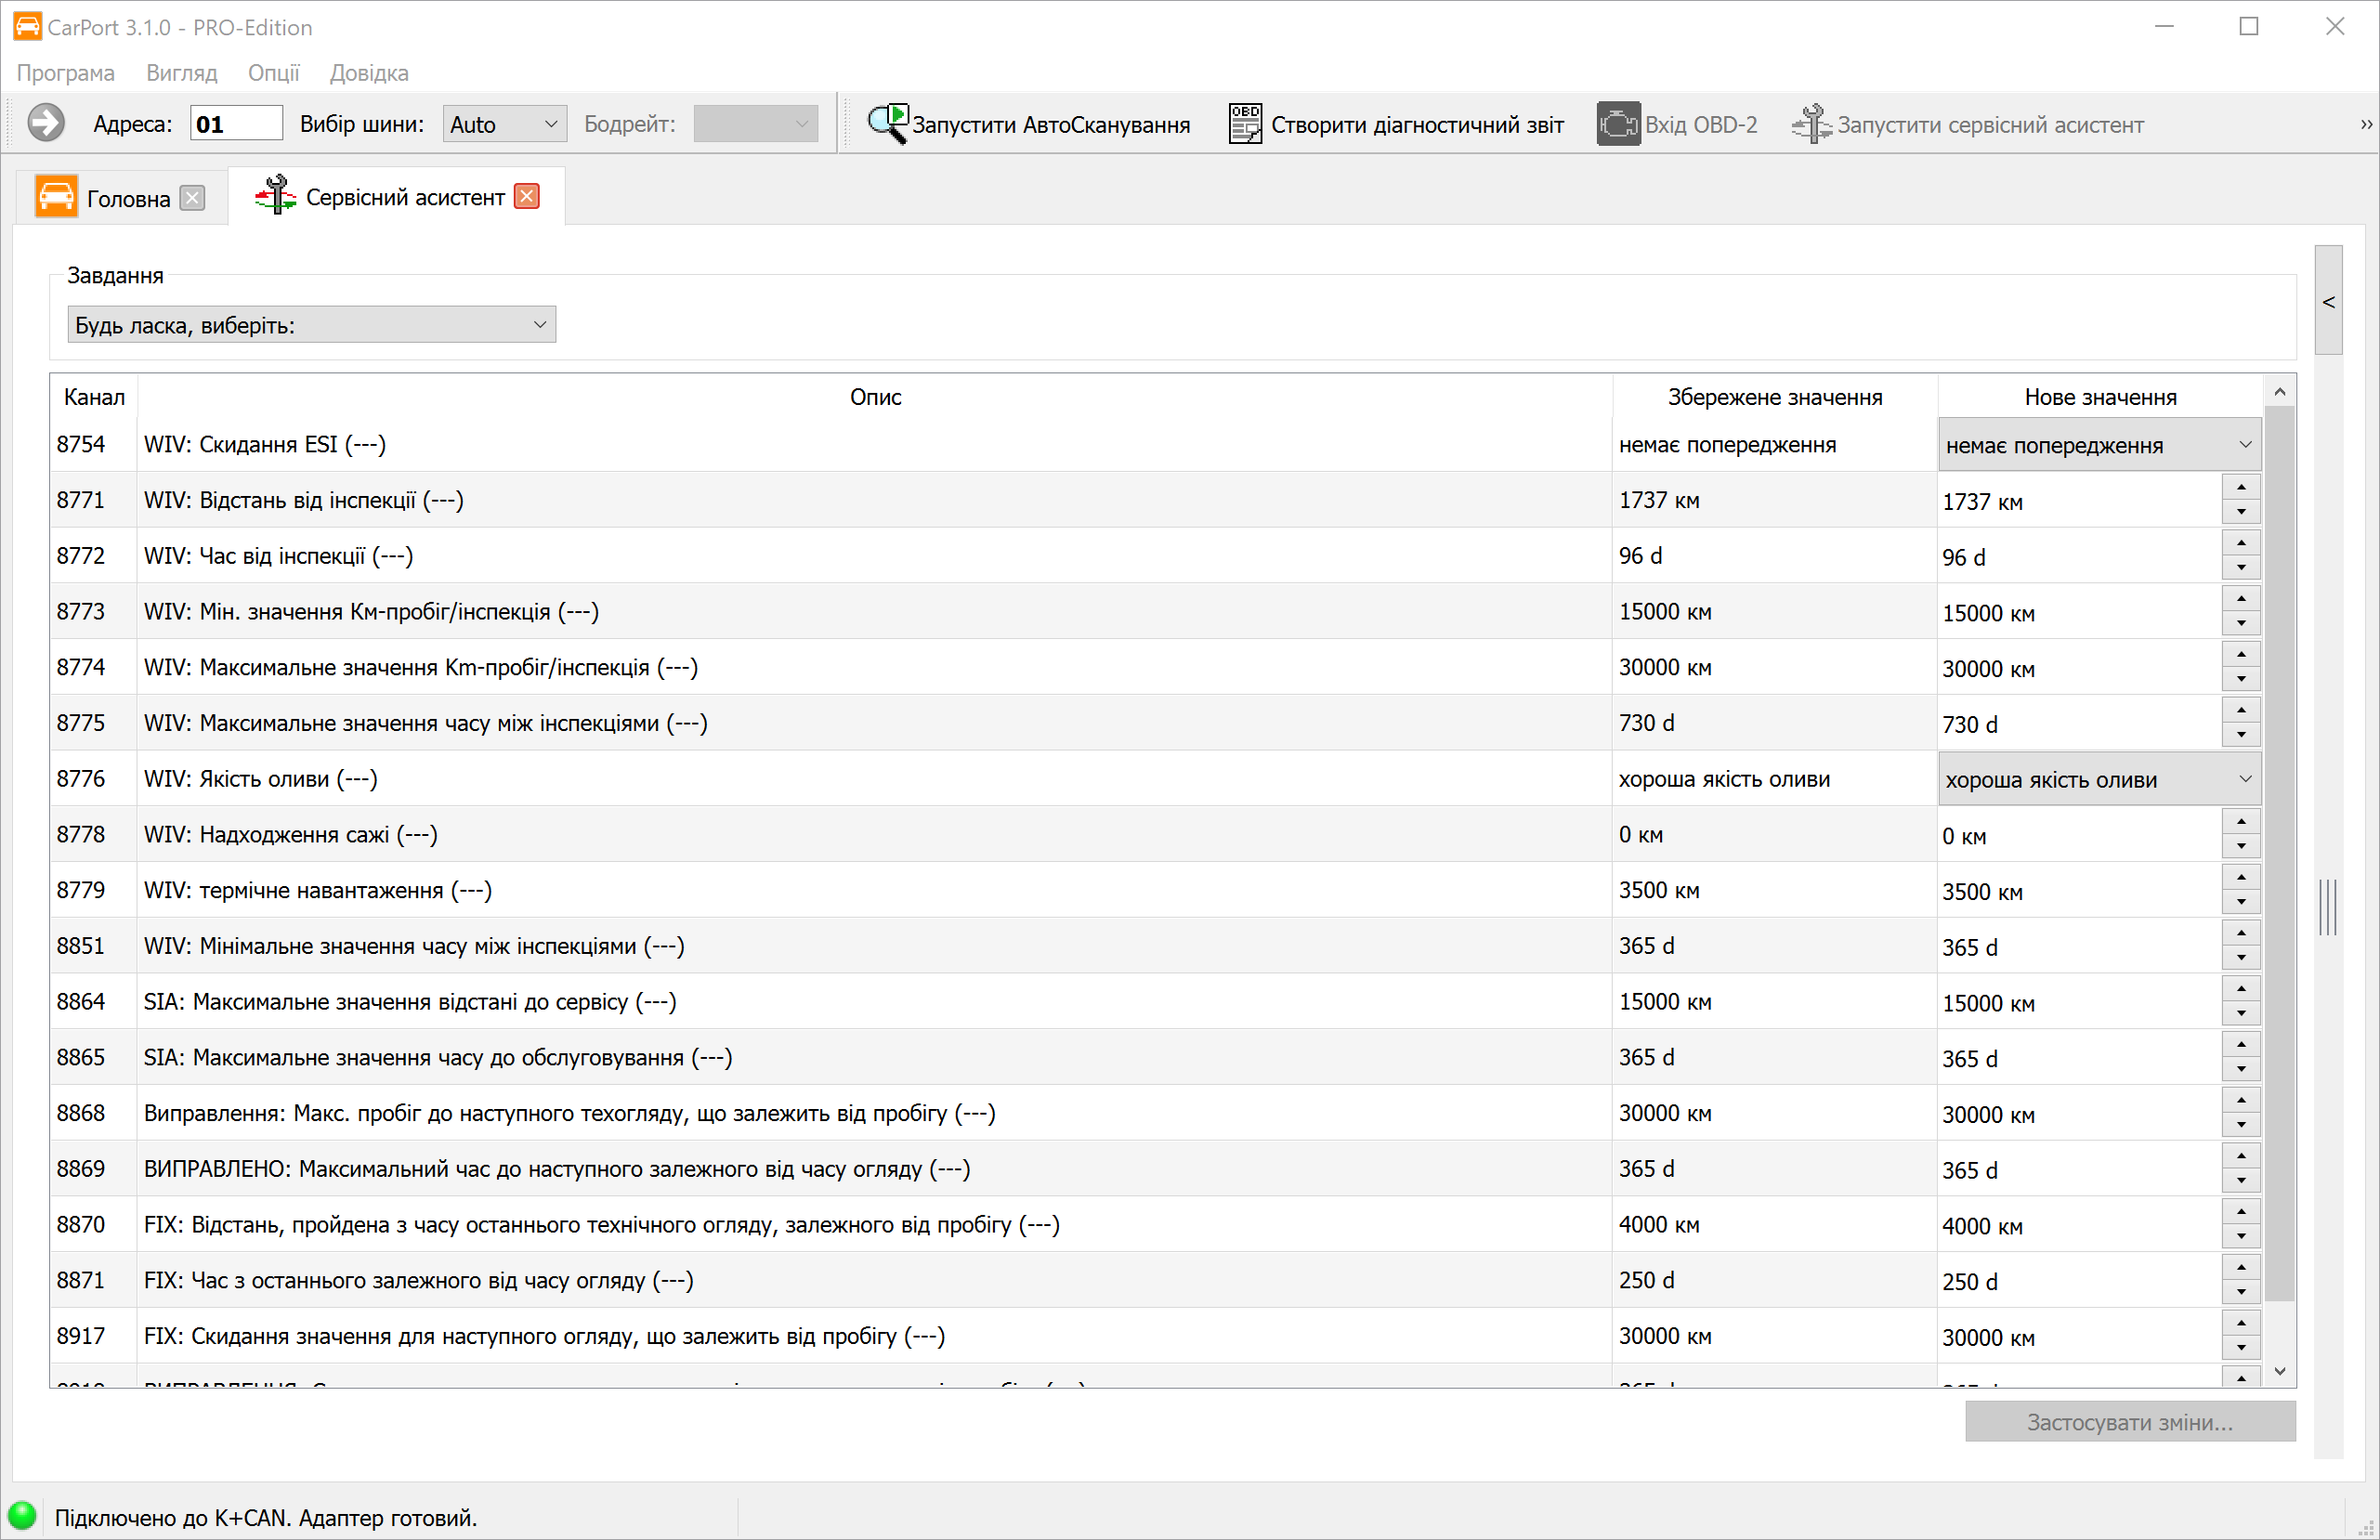
Task: Click the diagnostic report icon
Action: [1244, 124]
